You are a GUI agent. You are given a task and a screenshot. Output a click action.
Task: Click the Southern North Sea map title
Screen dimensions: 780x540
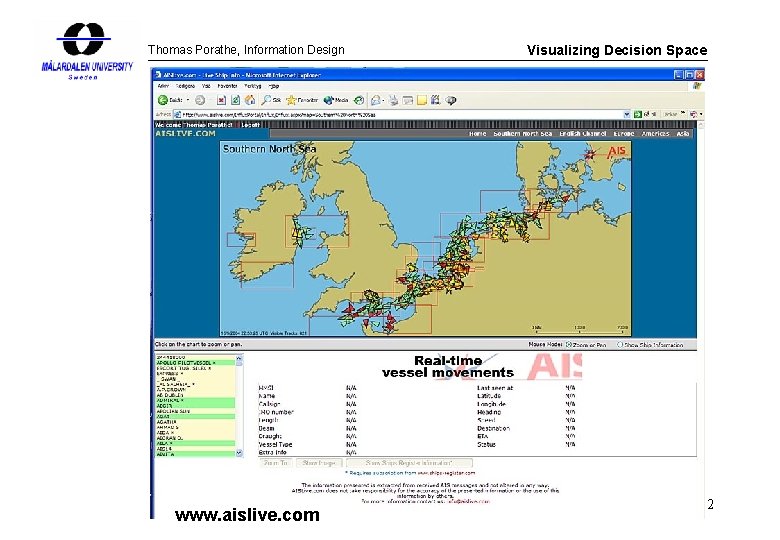(269, 149)
